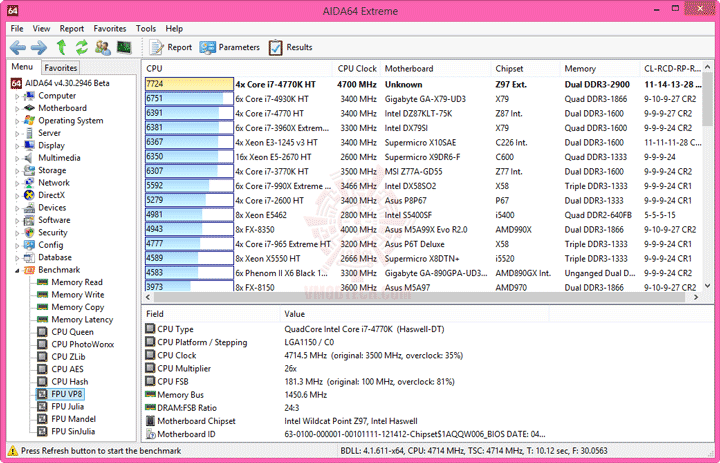Image resolution: width=720 pixels, height=463 pixels.
Task: Expand the Storage tree node
Action: tap(17, 171)
